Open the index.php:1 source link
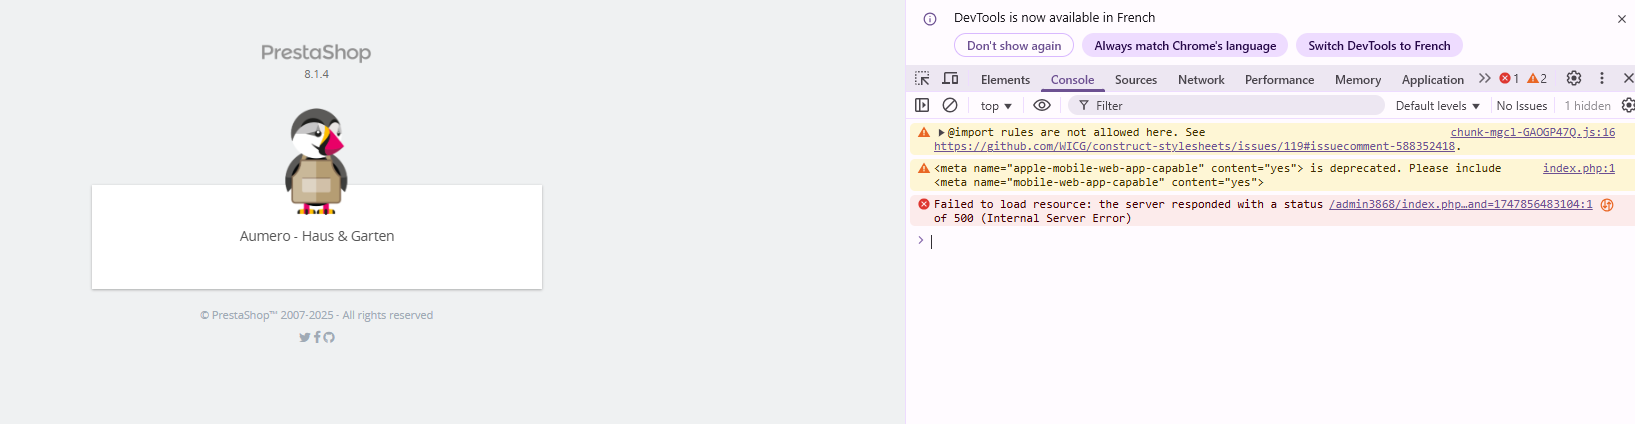 pos(1578,168)
